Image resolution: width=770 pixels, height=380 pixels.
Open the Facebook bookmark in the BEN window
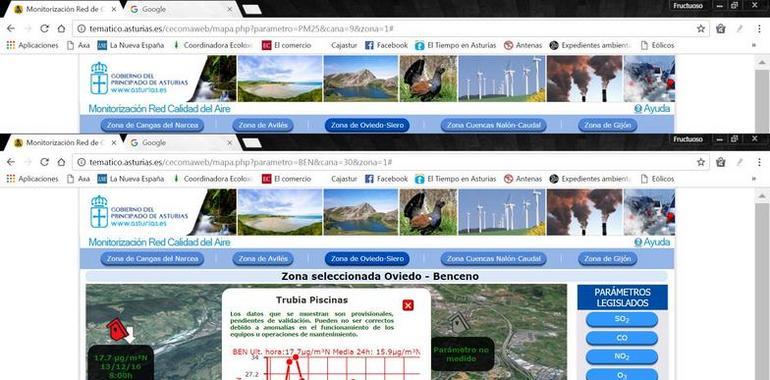pos(386,179)
